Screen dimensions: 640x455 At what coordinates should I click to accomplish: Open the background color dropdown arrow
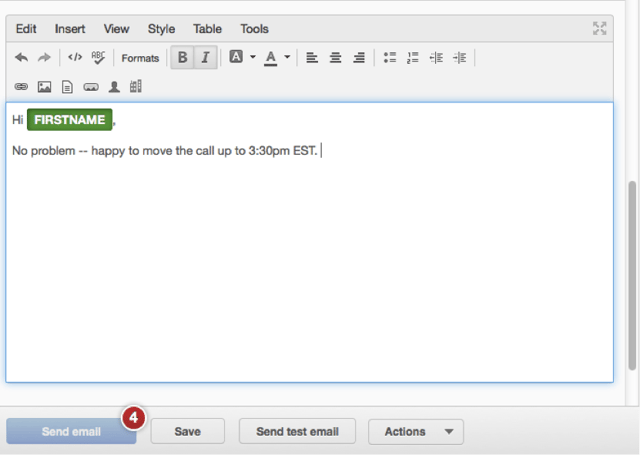253,57
